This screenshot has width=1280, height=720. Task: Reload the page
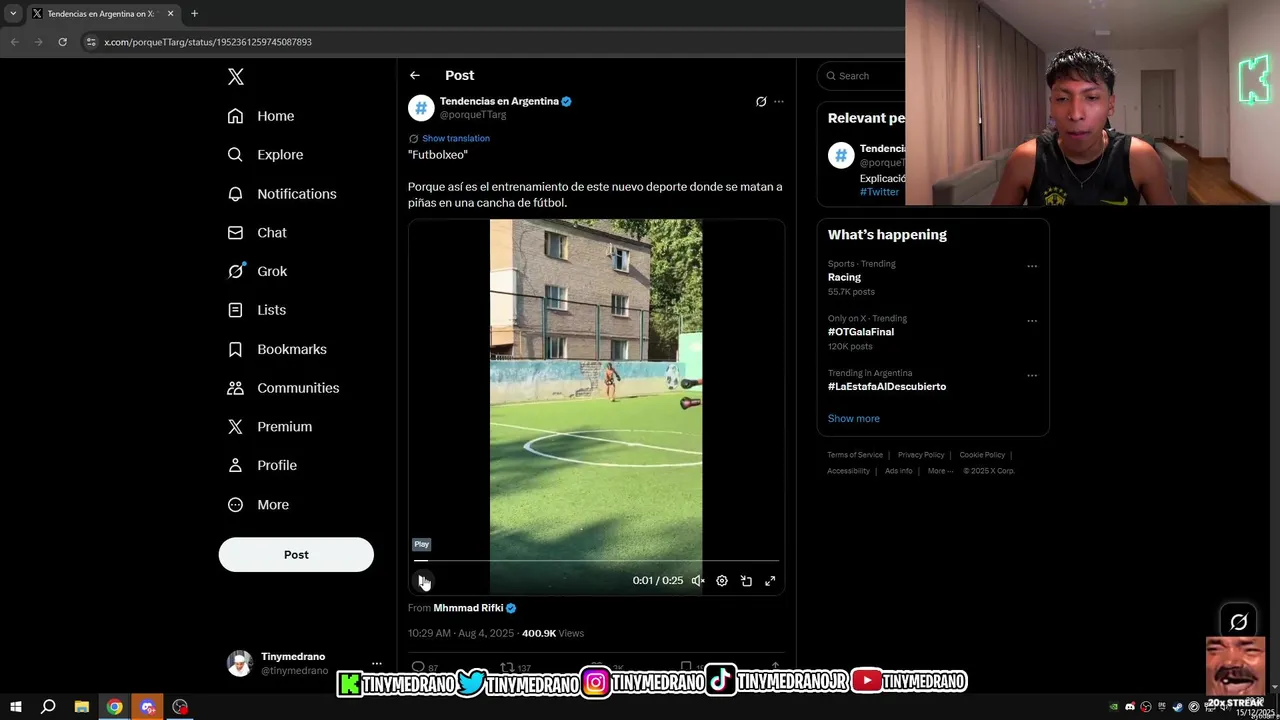(x=62, y=42)
